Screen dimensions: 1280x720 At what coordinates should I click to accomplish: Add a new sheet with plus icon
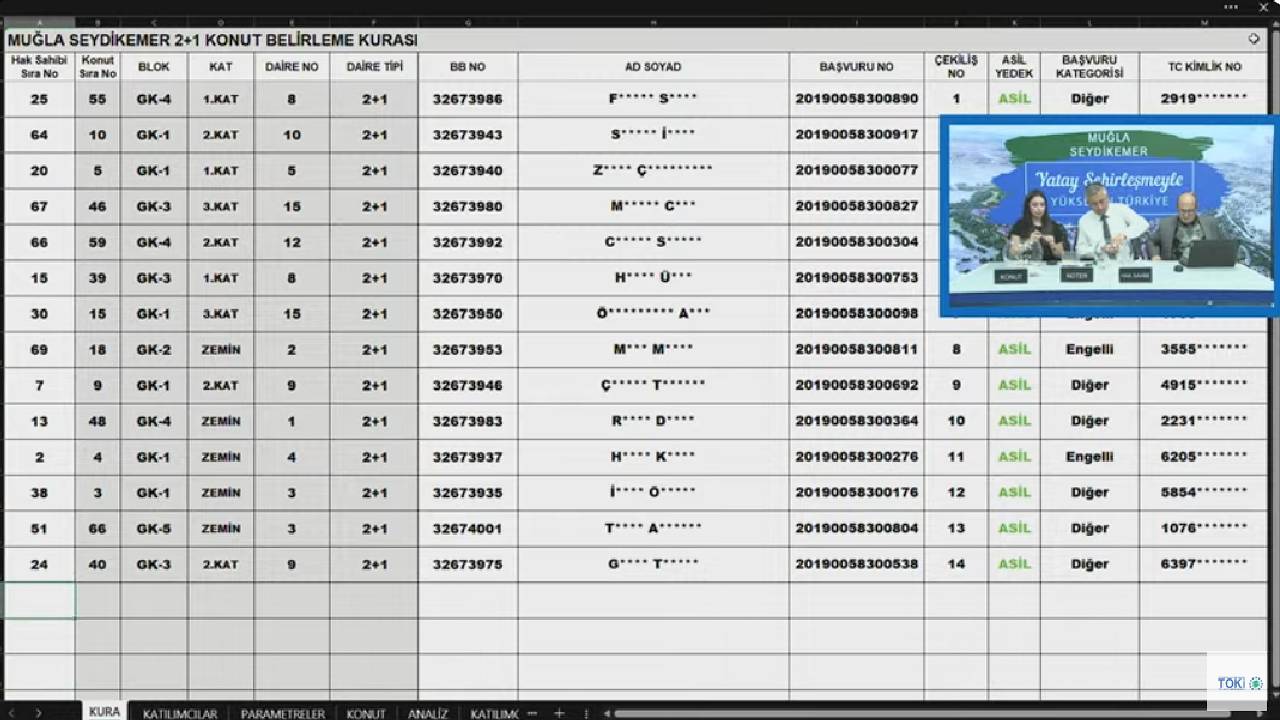click(559, 713)
